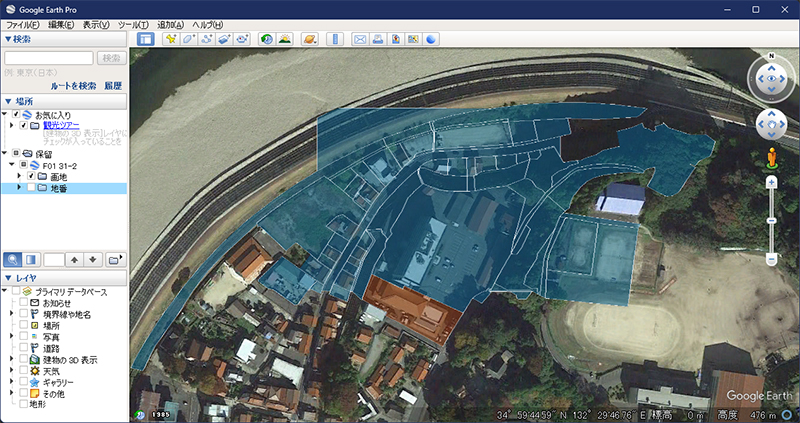Collapse the 場所 panel header
Viewport: 800px width, 423px height.
point(64,102)
